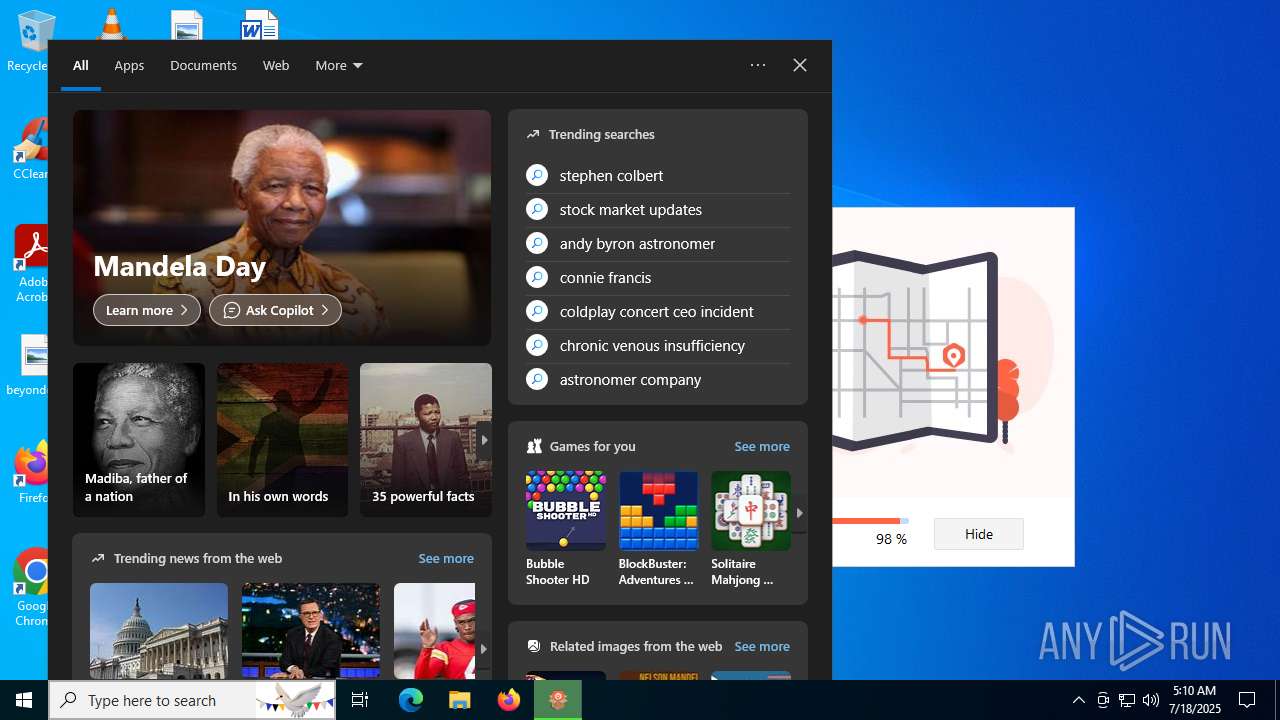Open the Capitol building news thumbnail
Viewport: 1280px width, 720px height.
159,631
